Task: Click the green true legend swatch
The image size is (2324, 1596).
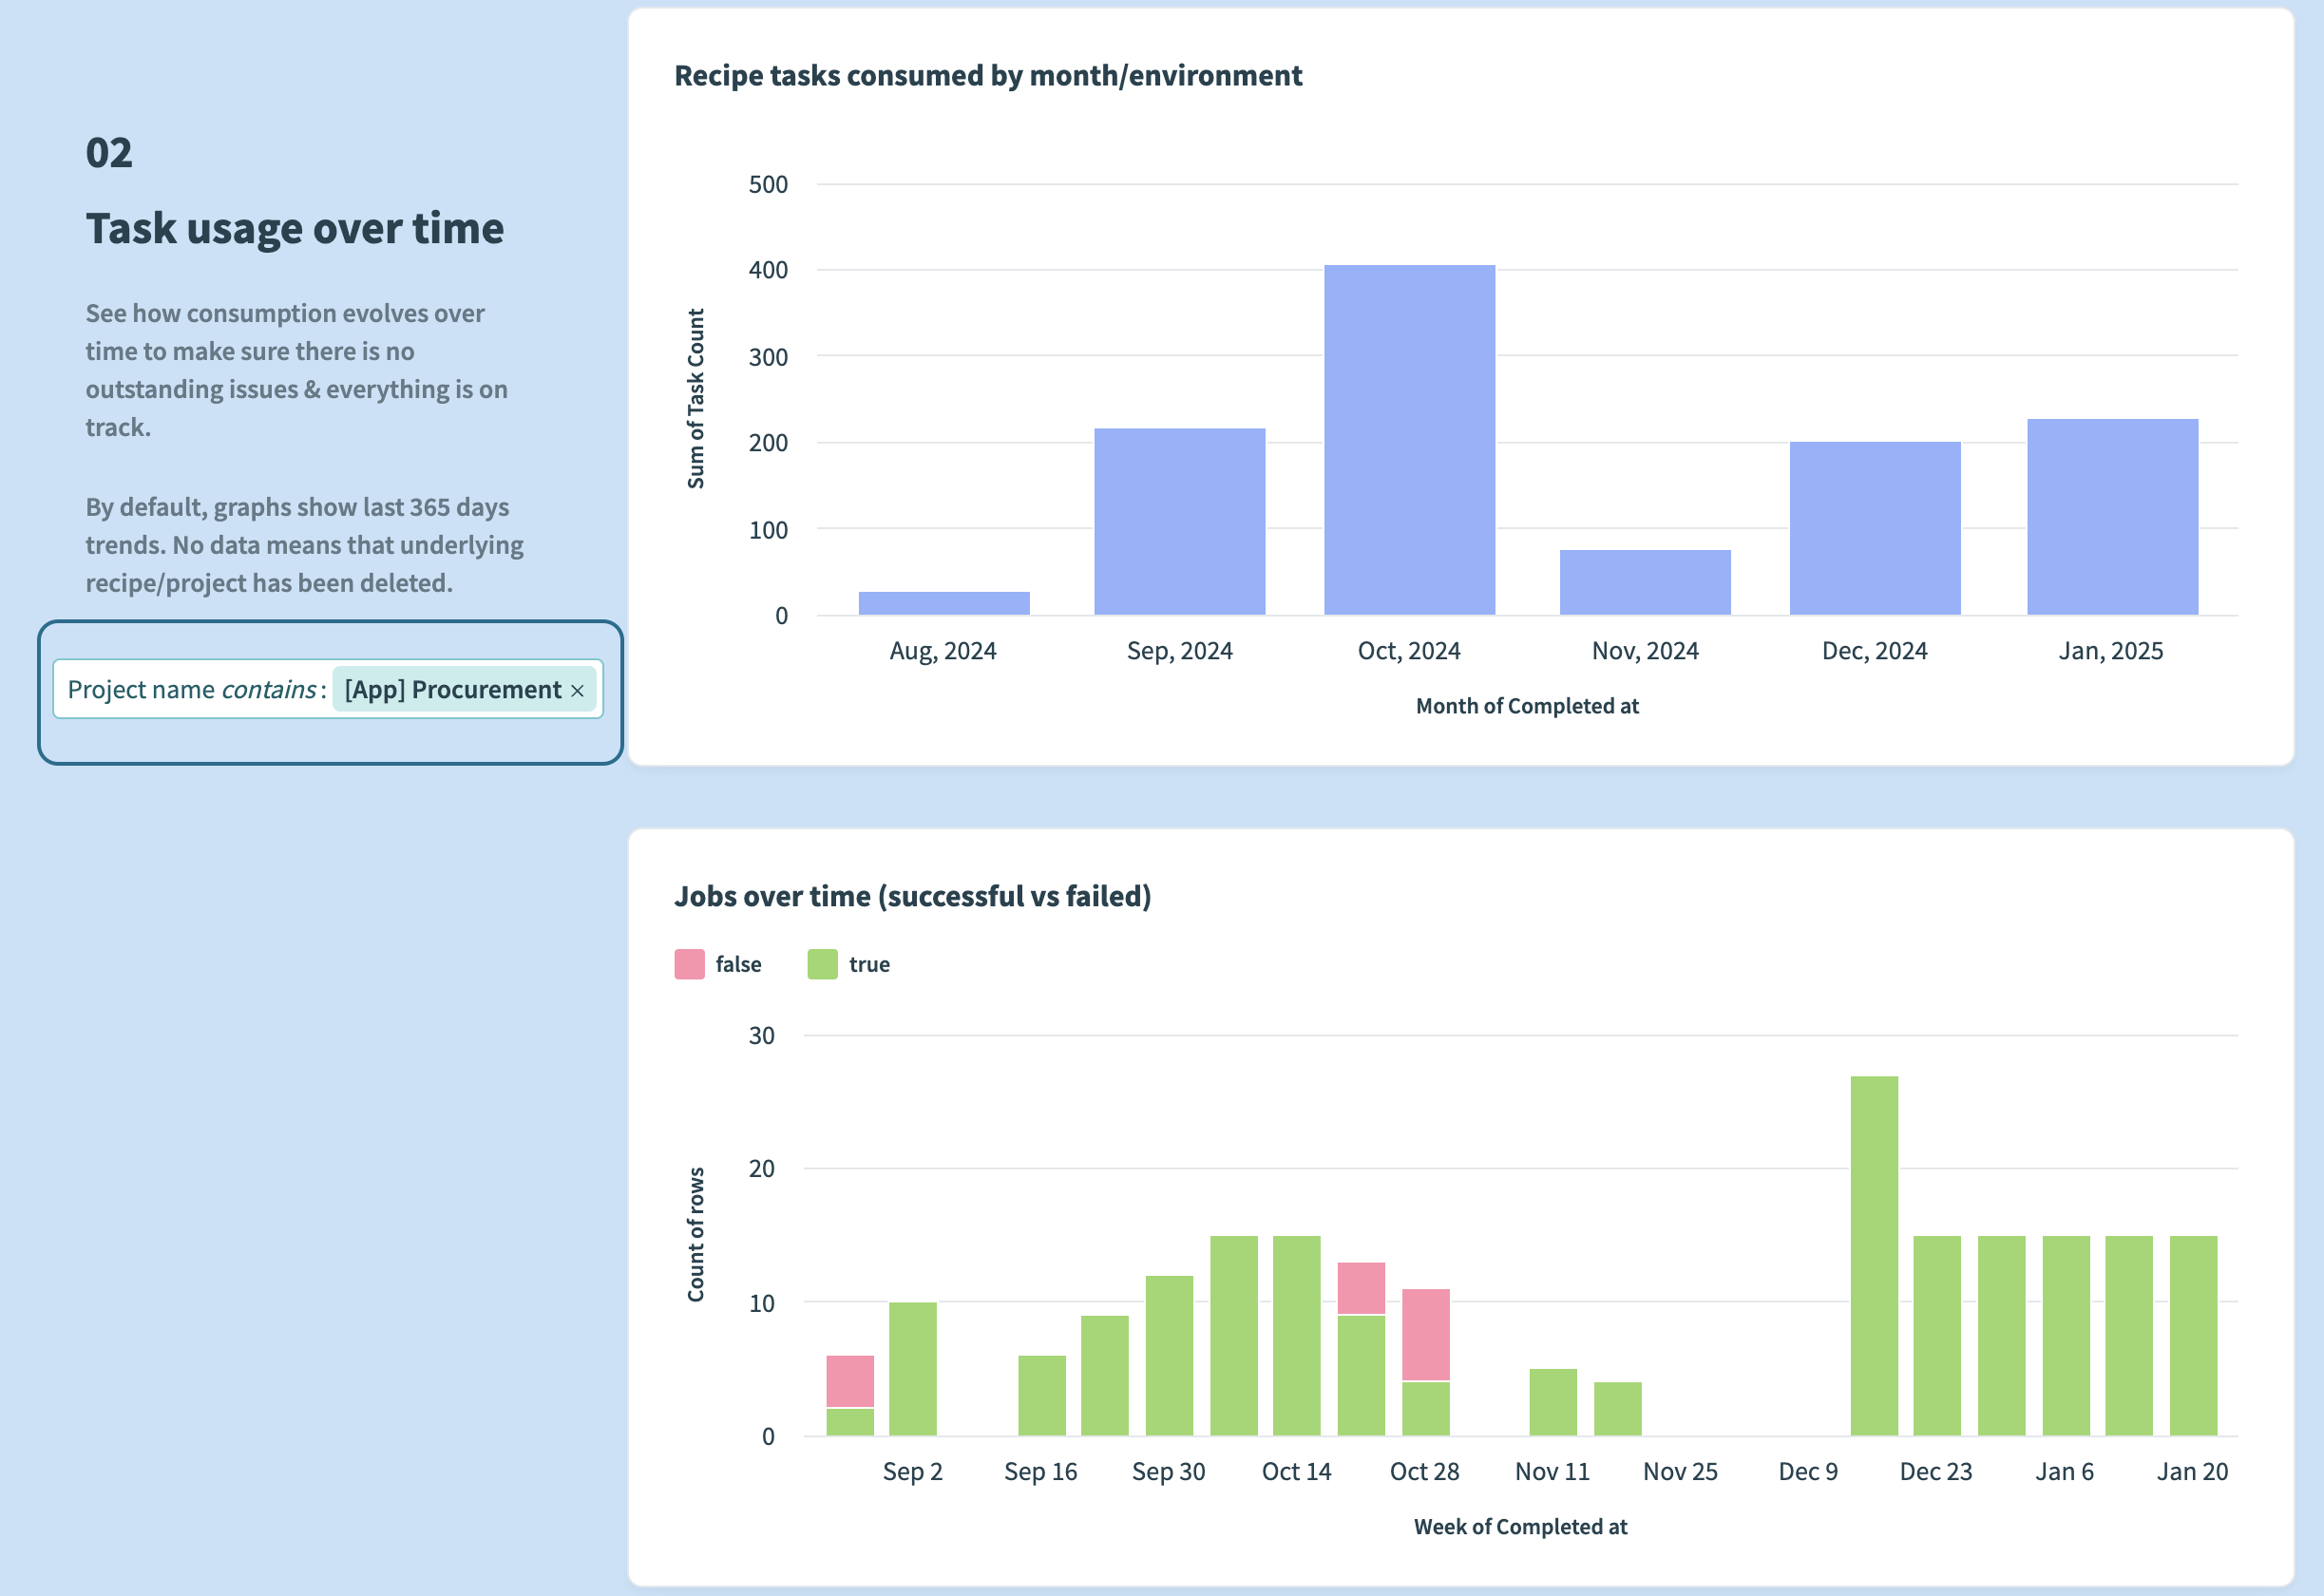Action: click(822, 964)
